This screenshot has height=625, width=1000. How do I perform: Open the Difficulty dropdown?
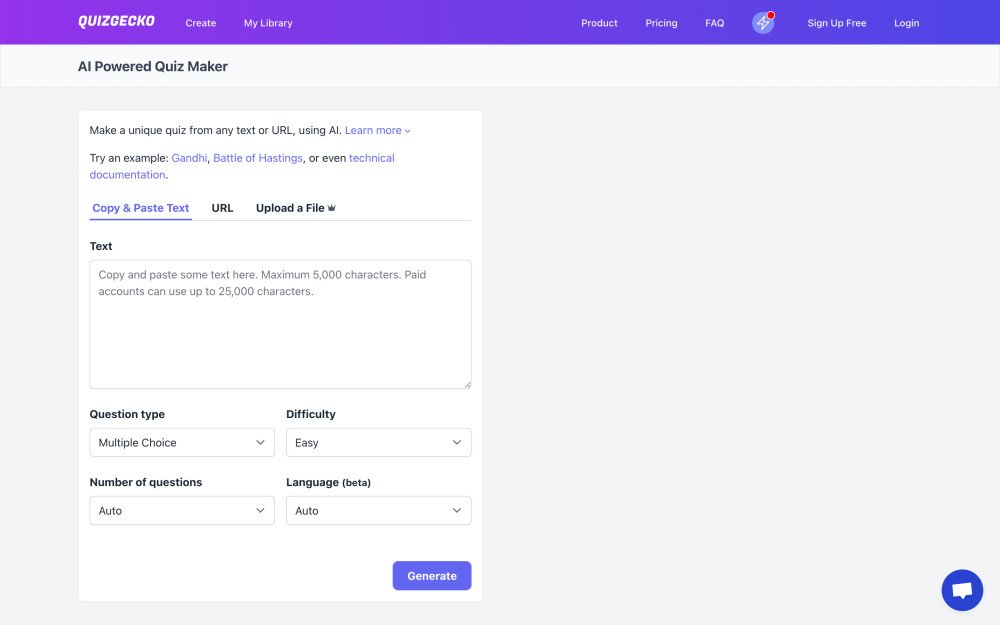point(378,442)
